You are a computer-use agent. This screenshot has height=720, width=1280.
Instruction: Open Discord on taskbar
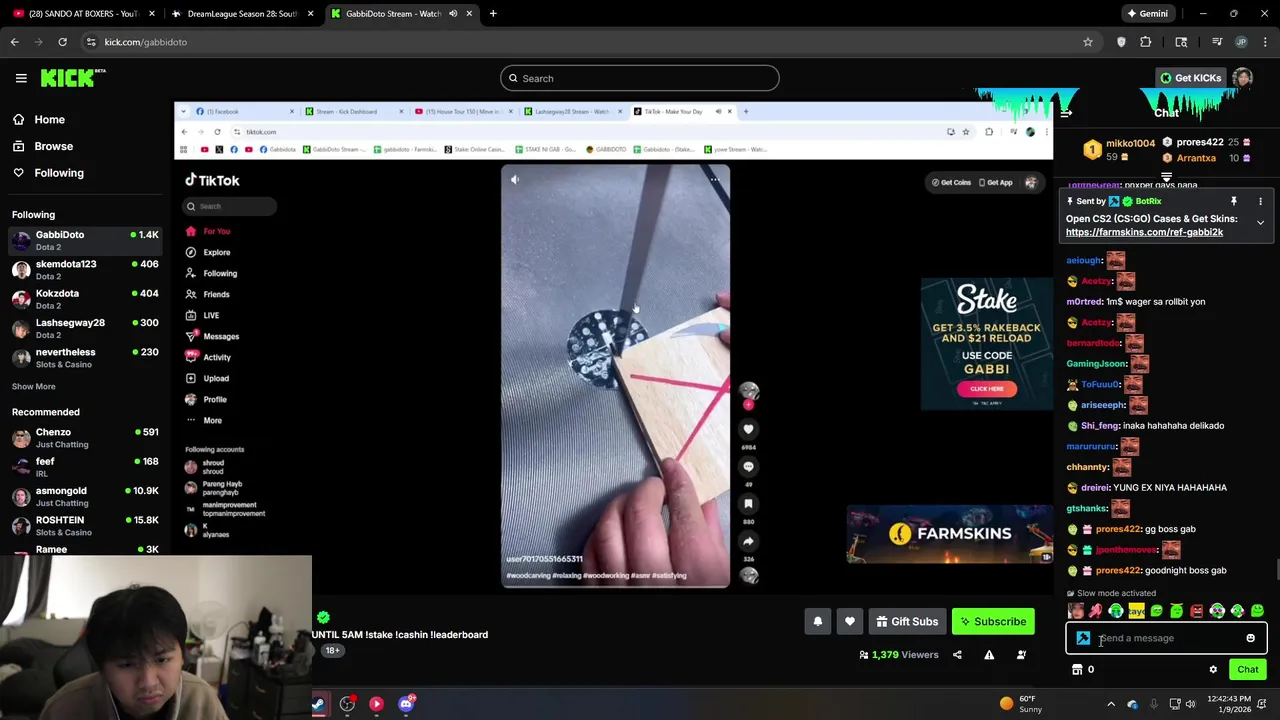[x=406, y=704]
